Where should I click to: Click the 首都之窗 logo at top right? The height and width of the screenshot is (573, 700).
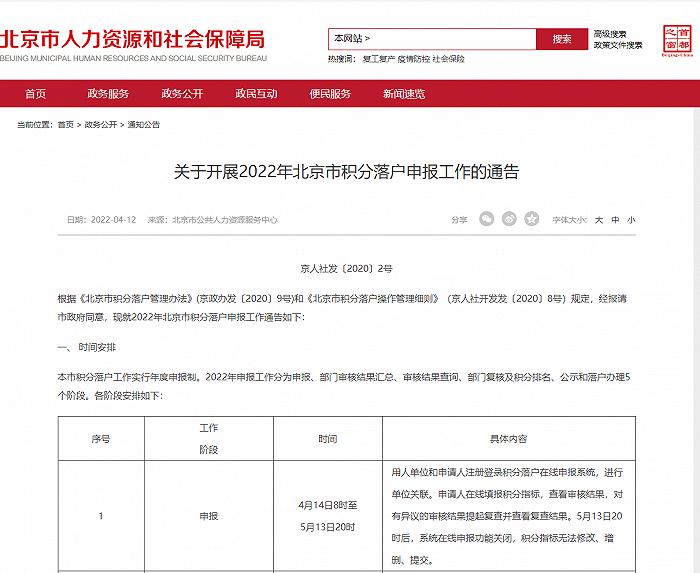pyautogui.click(x=678, y=41)
